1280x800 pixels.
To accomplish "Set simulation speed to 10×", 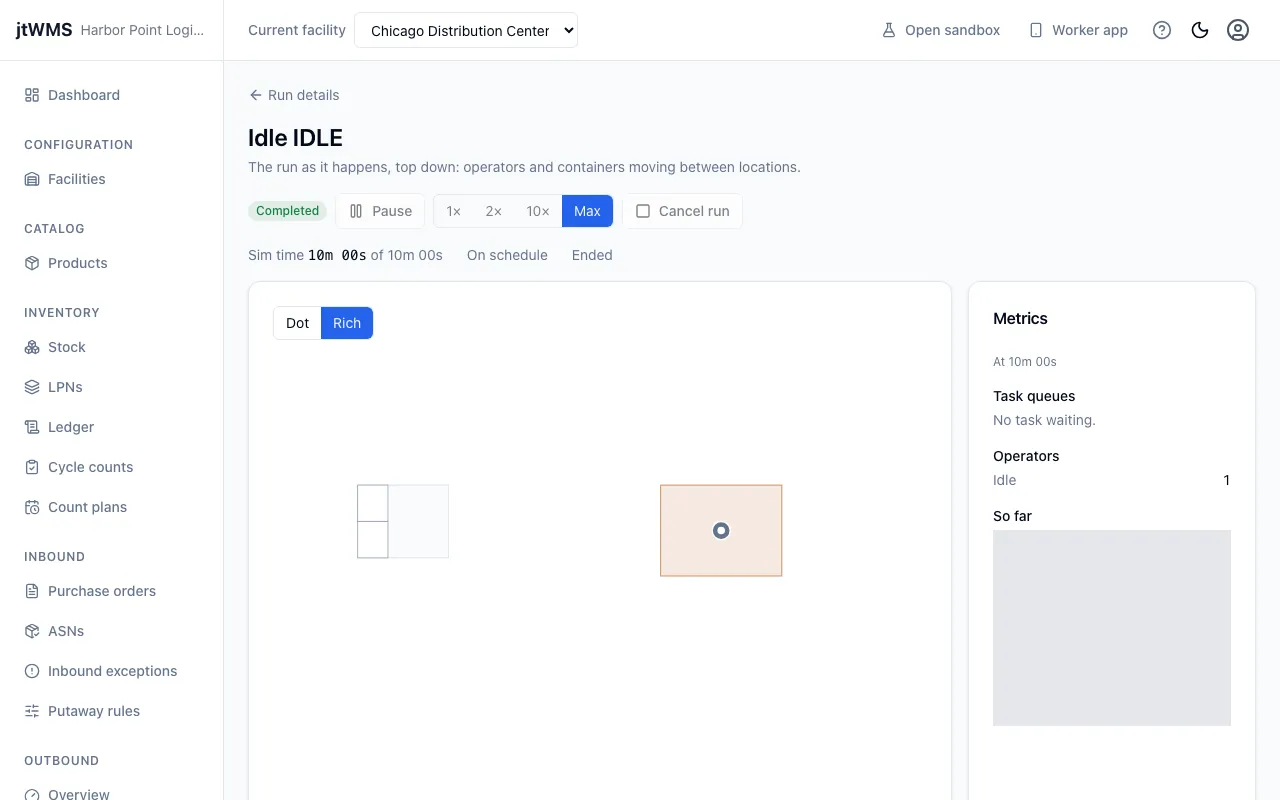I will pyautogui.click(x=538, y=211).
